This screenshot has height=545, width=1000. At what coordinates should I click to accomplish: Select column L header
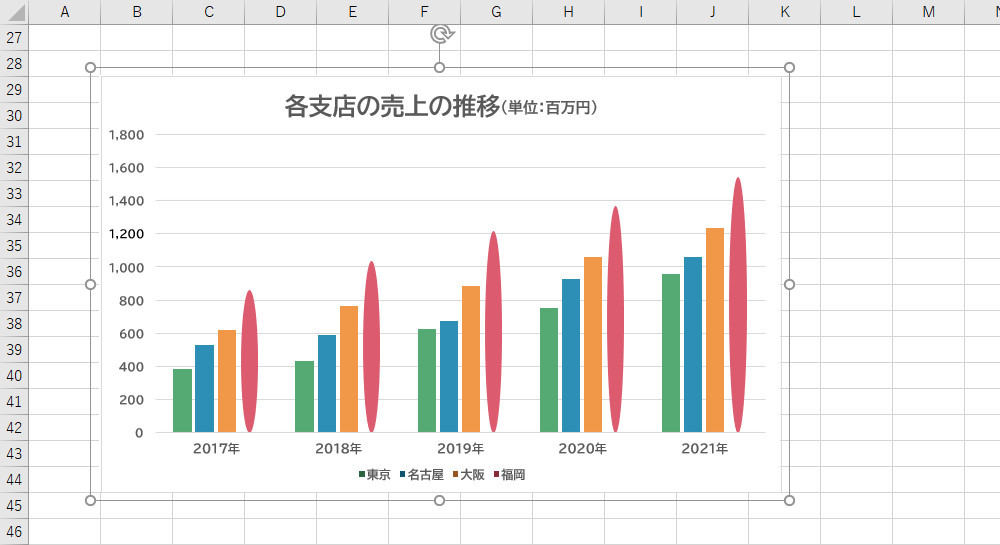857,12
